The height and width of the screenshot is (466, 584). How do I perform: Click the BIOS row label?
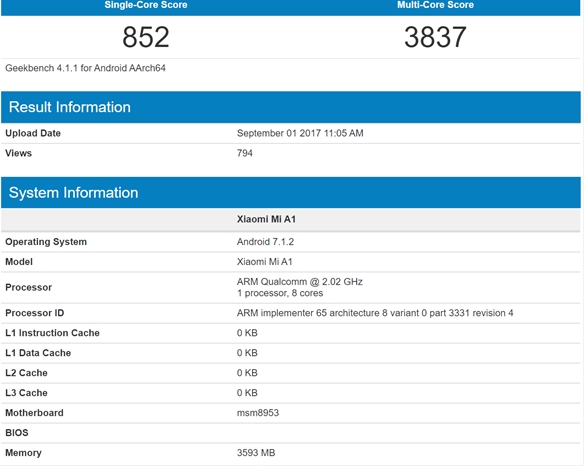pos(17,433)
